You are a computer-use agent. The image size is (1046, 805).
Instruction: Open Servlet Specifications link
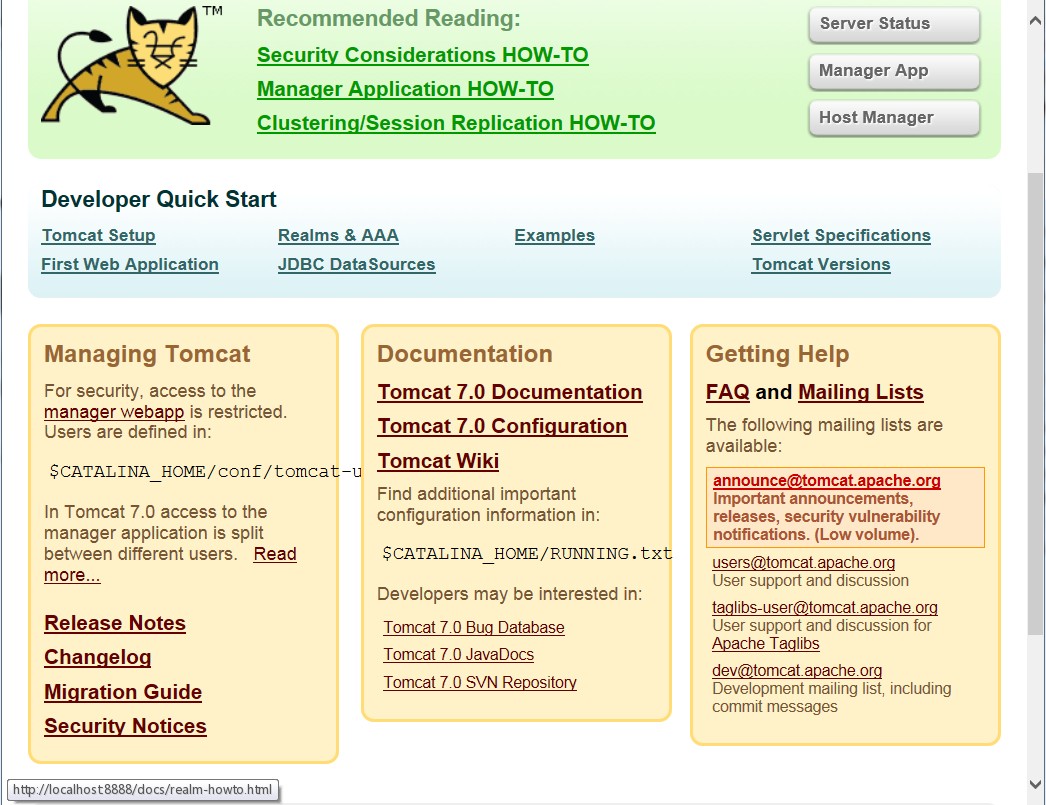(x=841, y=235)
